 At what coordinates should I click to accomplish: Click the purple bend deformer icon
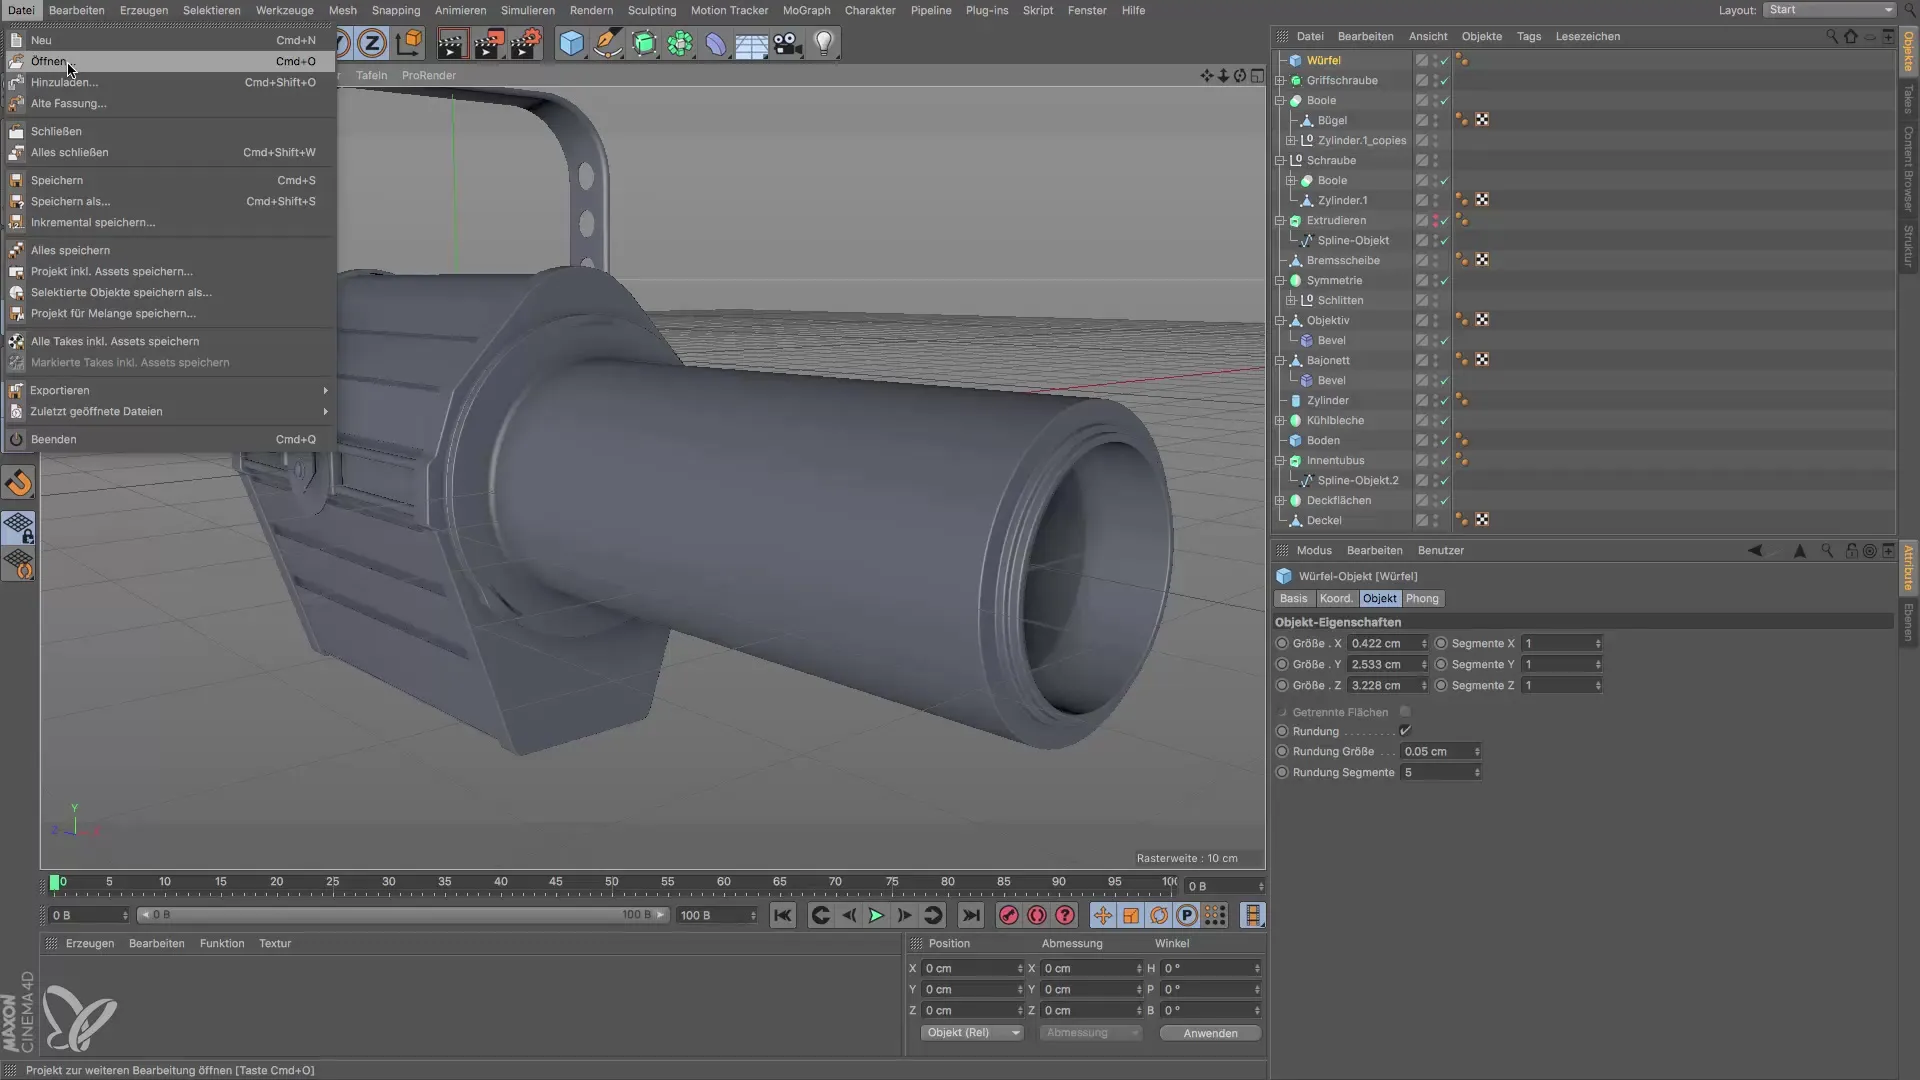tap(716, 43)
